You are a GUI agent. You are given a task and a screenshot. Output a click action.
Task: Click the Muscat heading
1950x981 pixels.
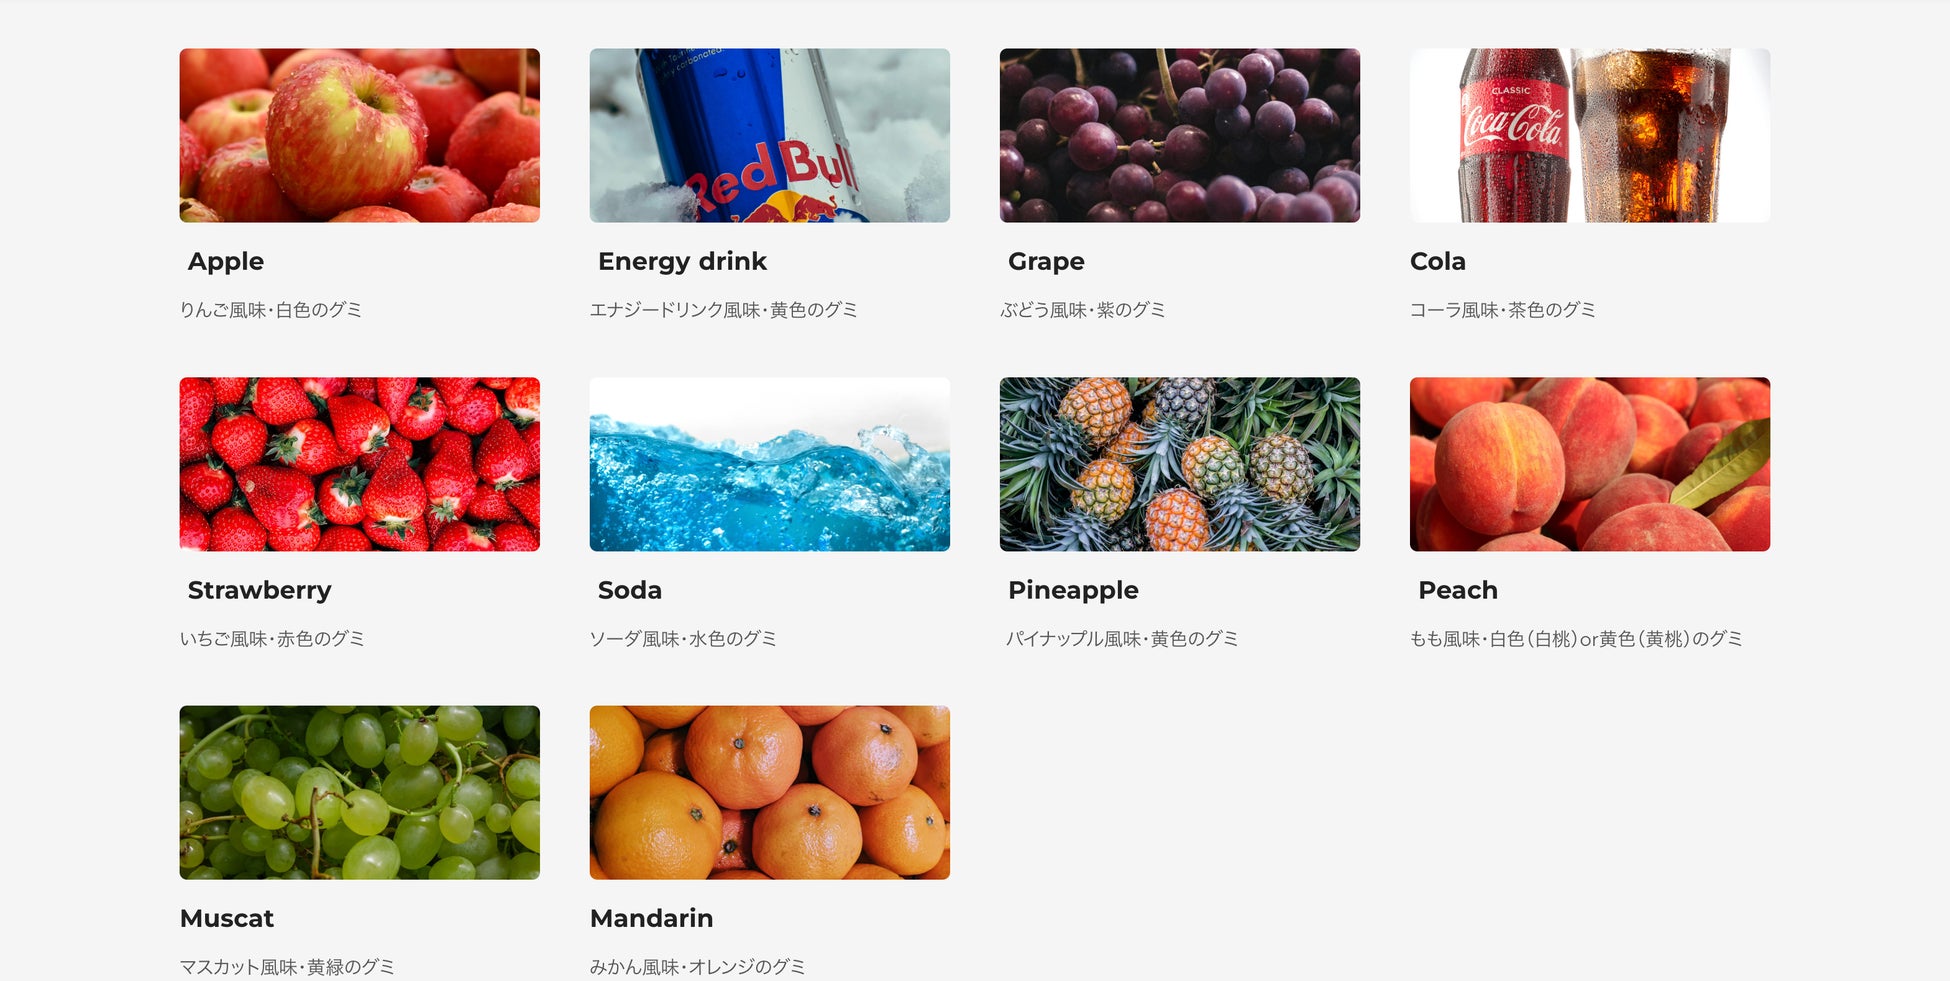click(x=227, y=918)
